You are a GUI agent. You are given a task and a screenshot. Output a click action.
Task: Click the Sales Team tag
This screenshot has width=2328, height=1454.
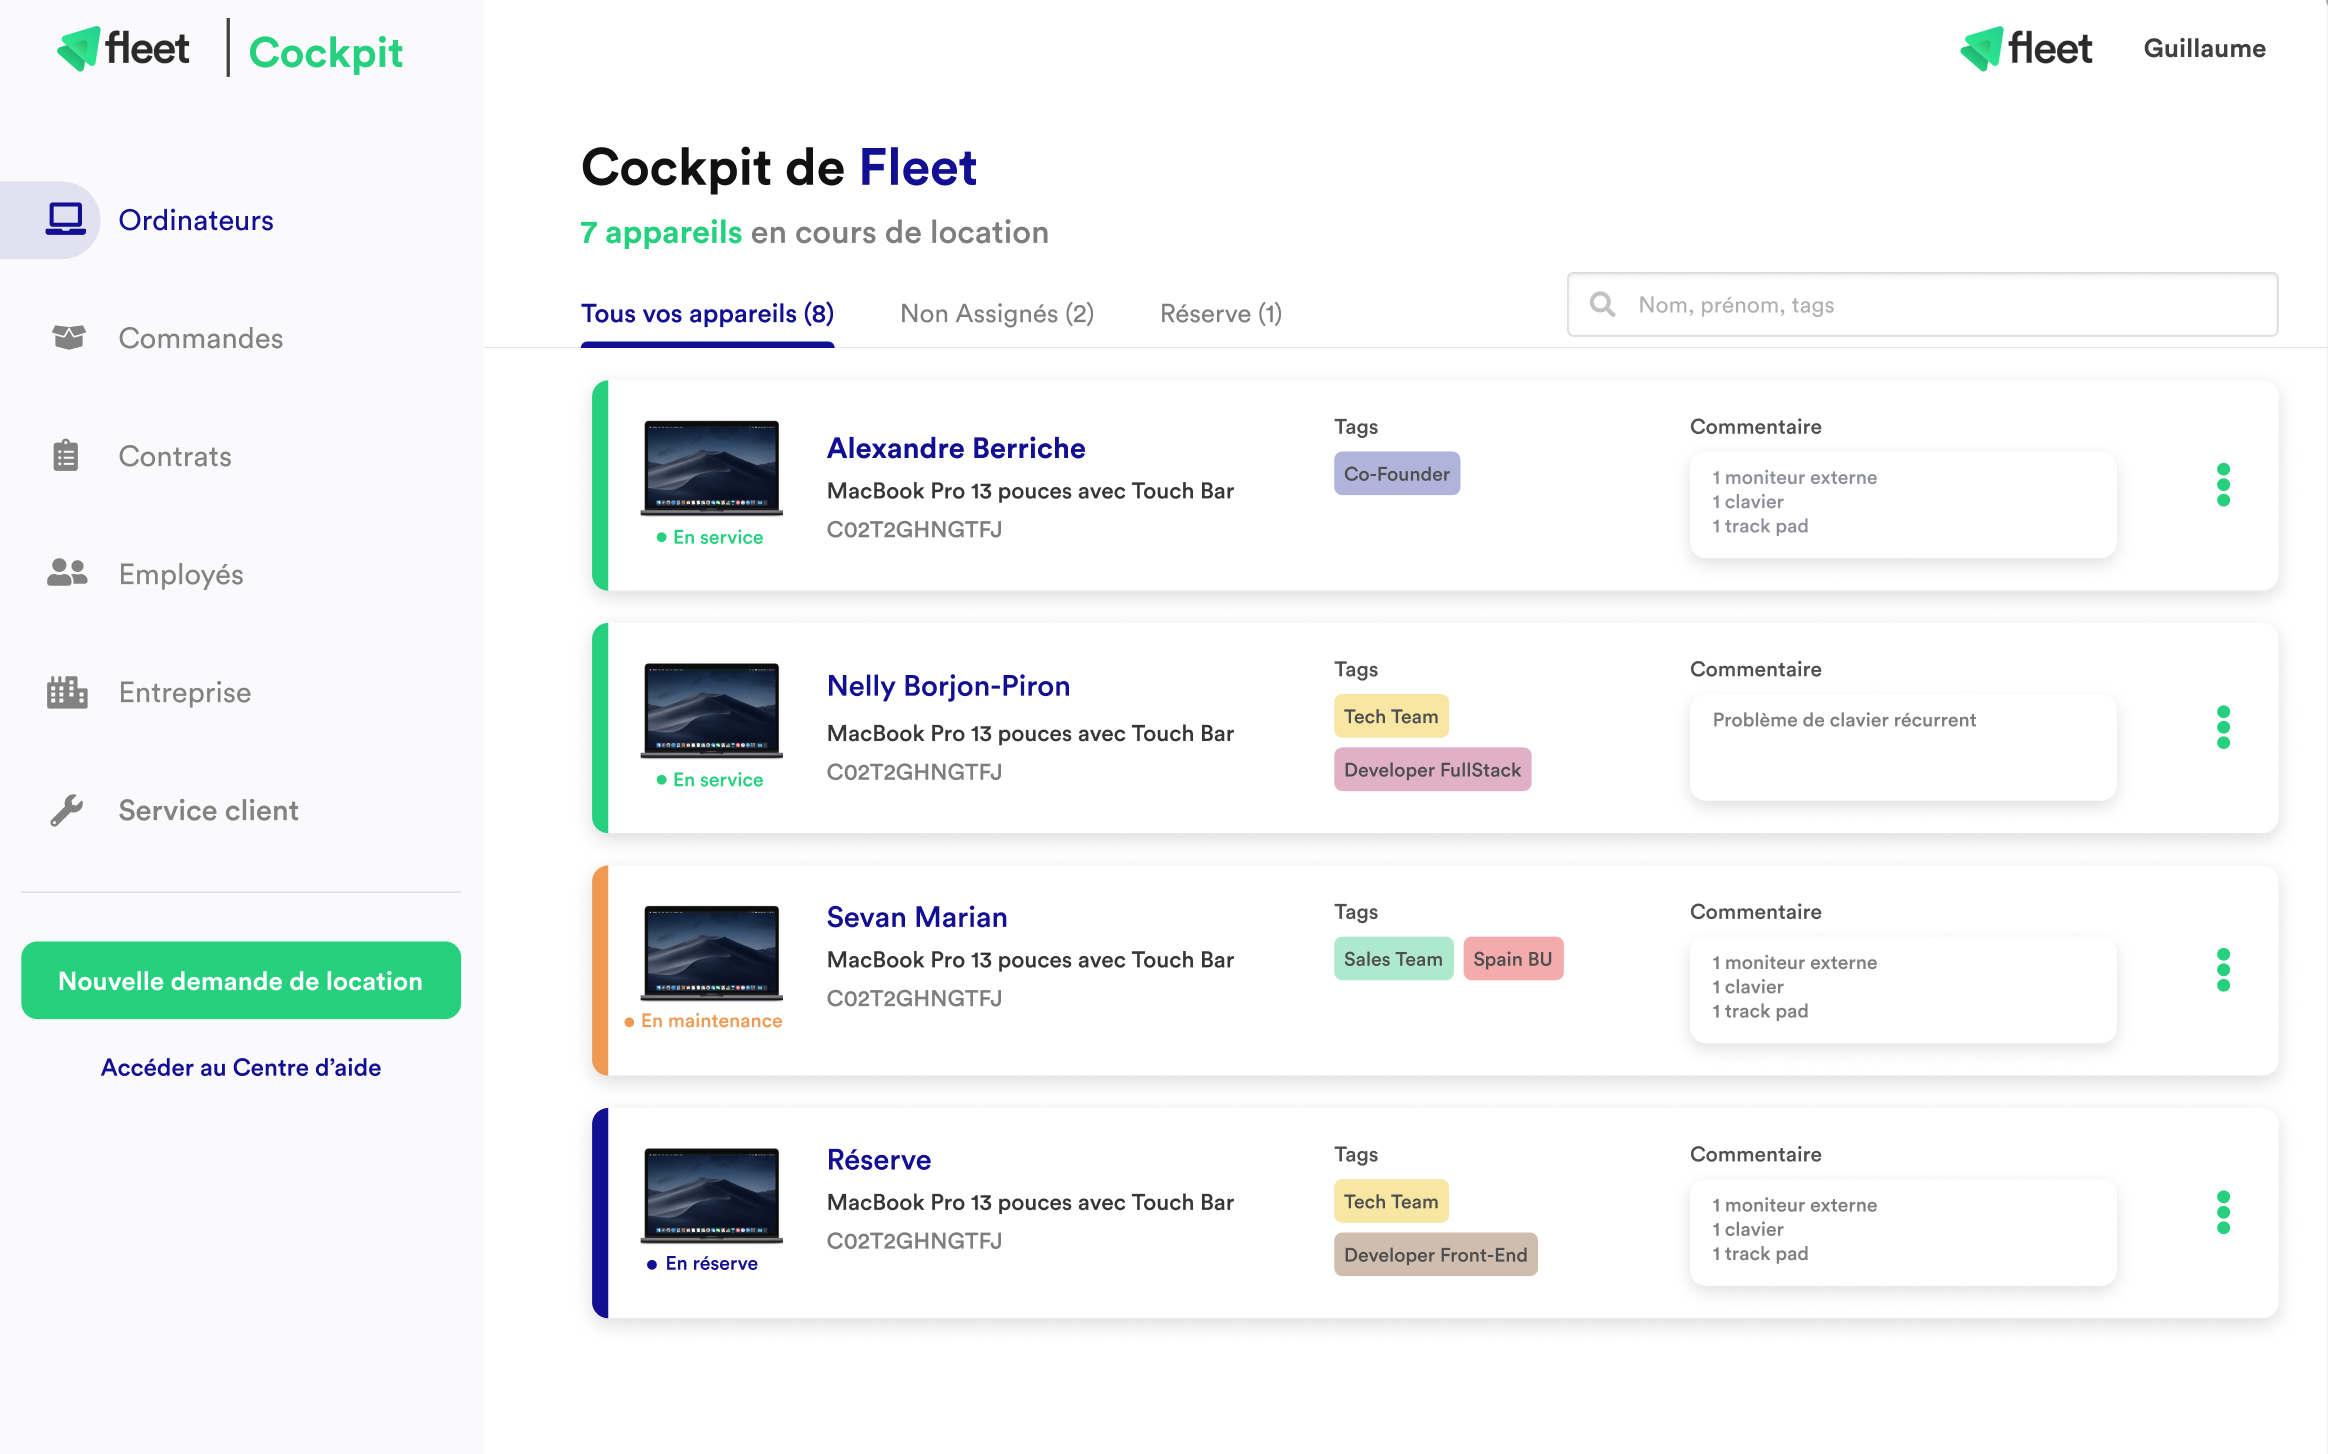(1392, 959)
